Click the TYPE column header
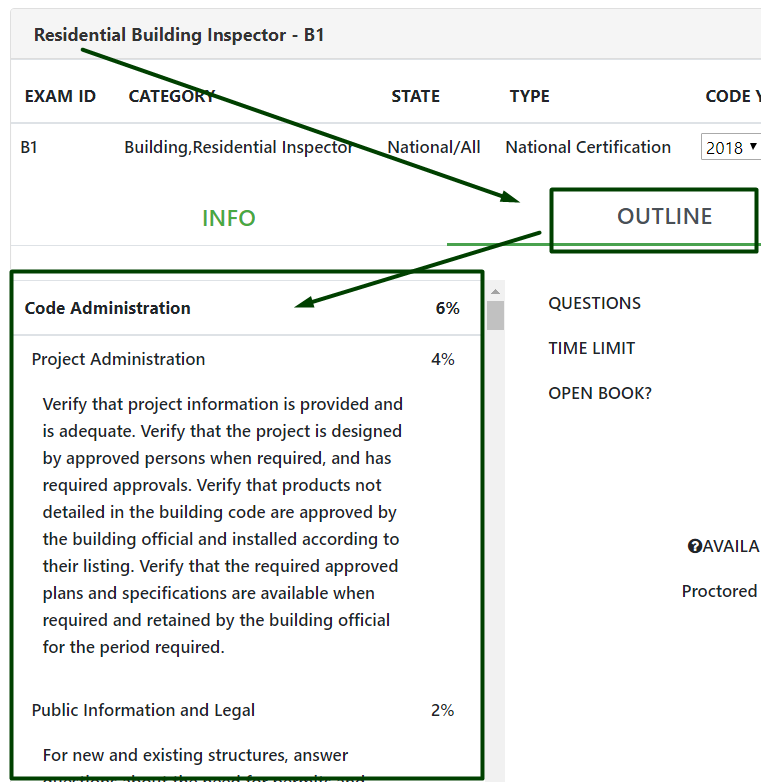 click(529, 96)
